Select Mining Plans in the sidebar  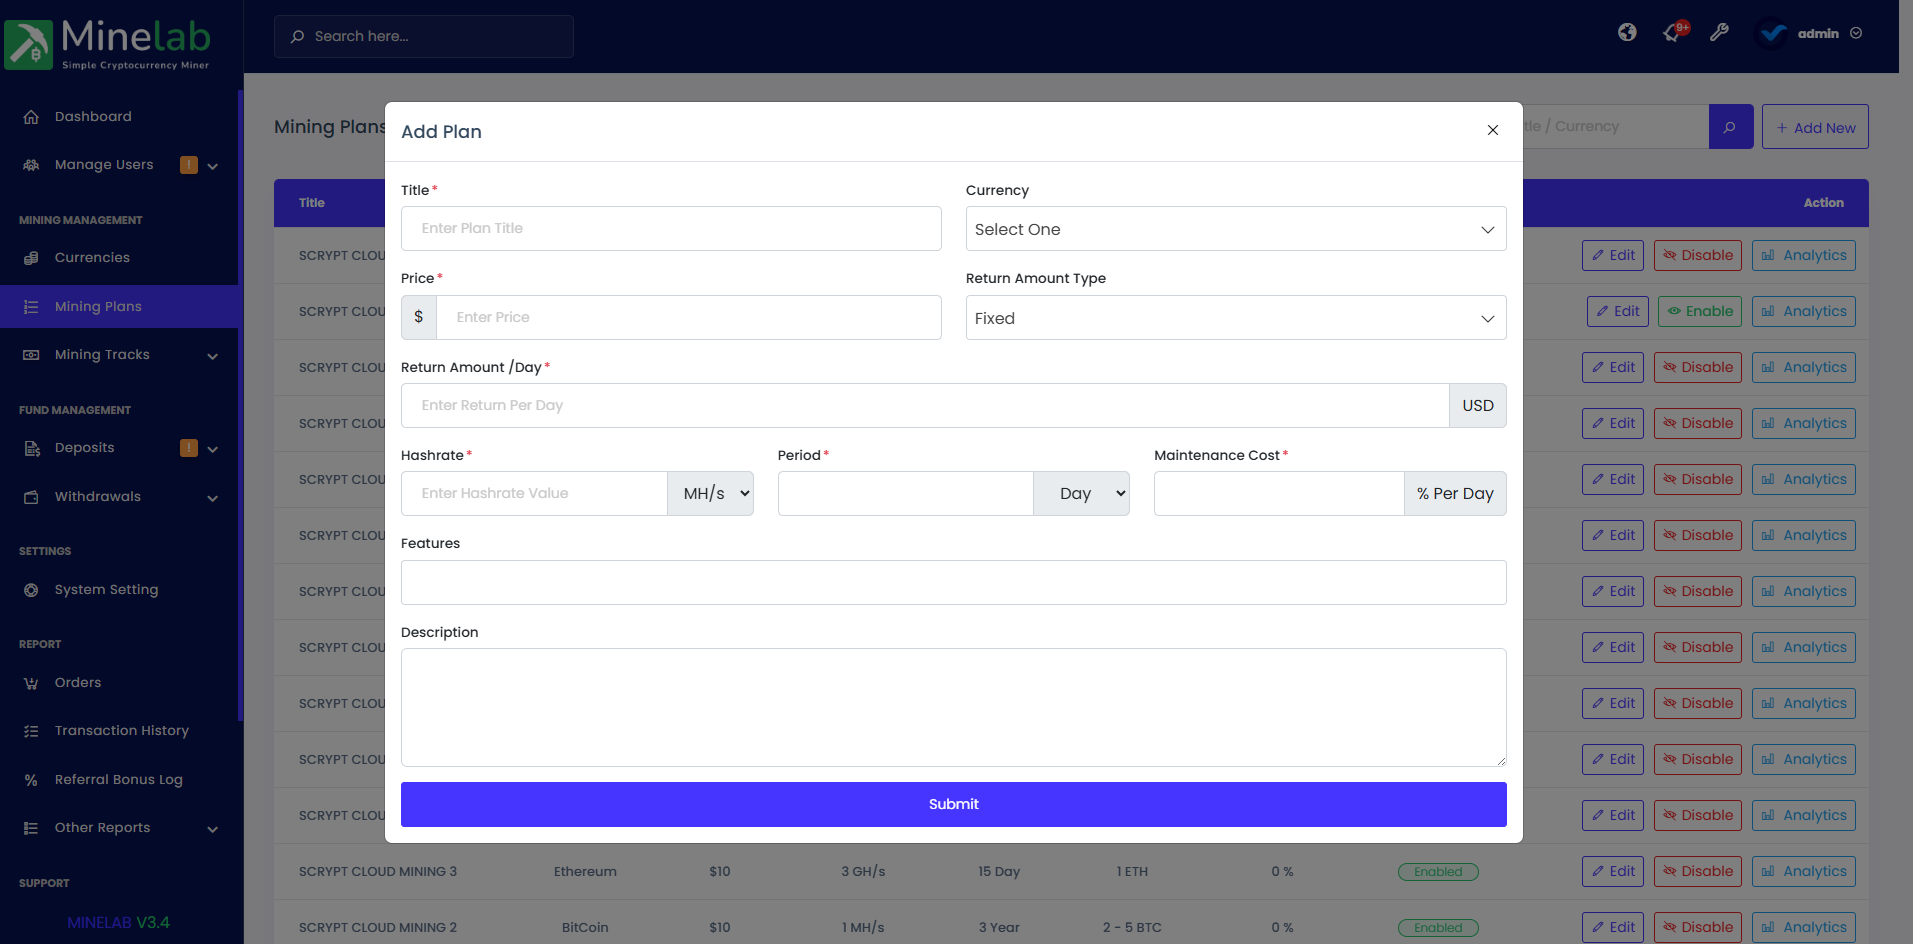[97, 306]
